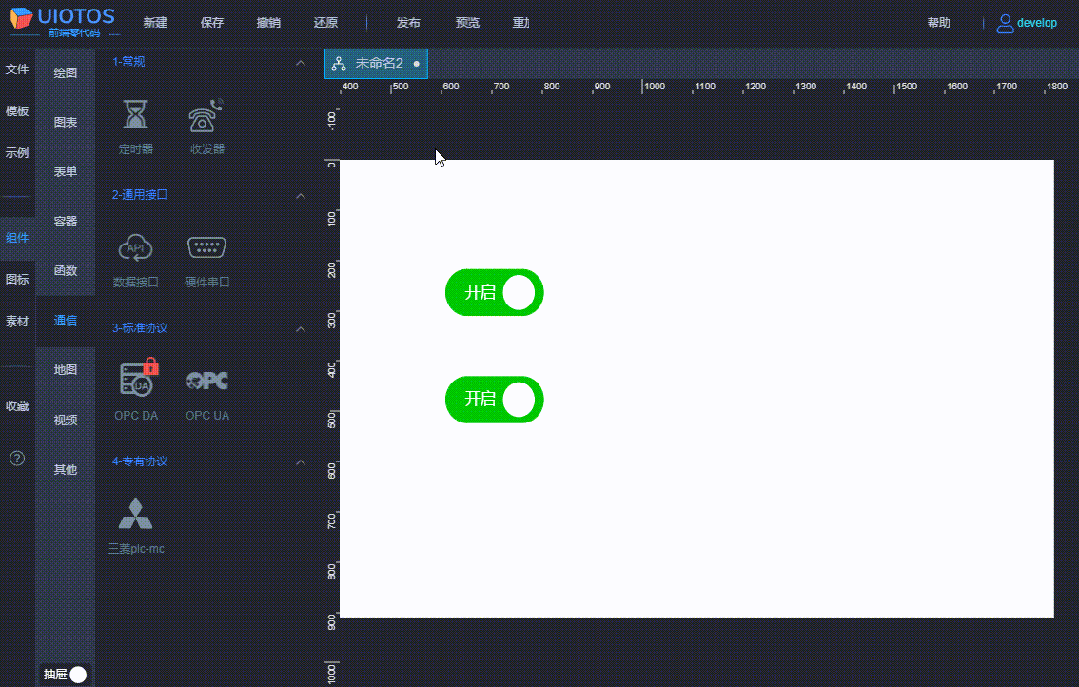Open the 素材 materials sidebar tab
Screen dimensions: 1079x687
click(17, 321)
